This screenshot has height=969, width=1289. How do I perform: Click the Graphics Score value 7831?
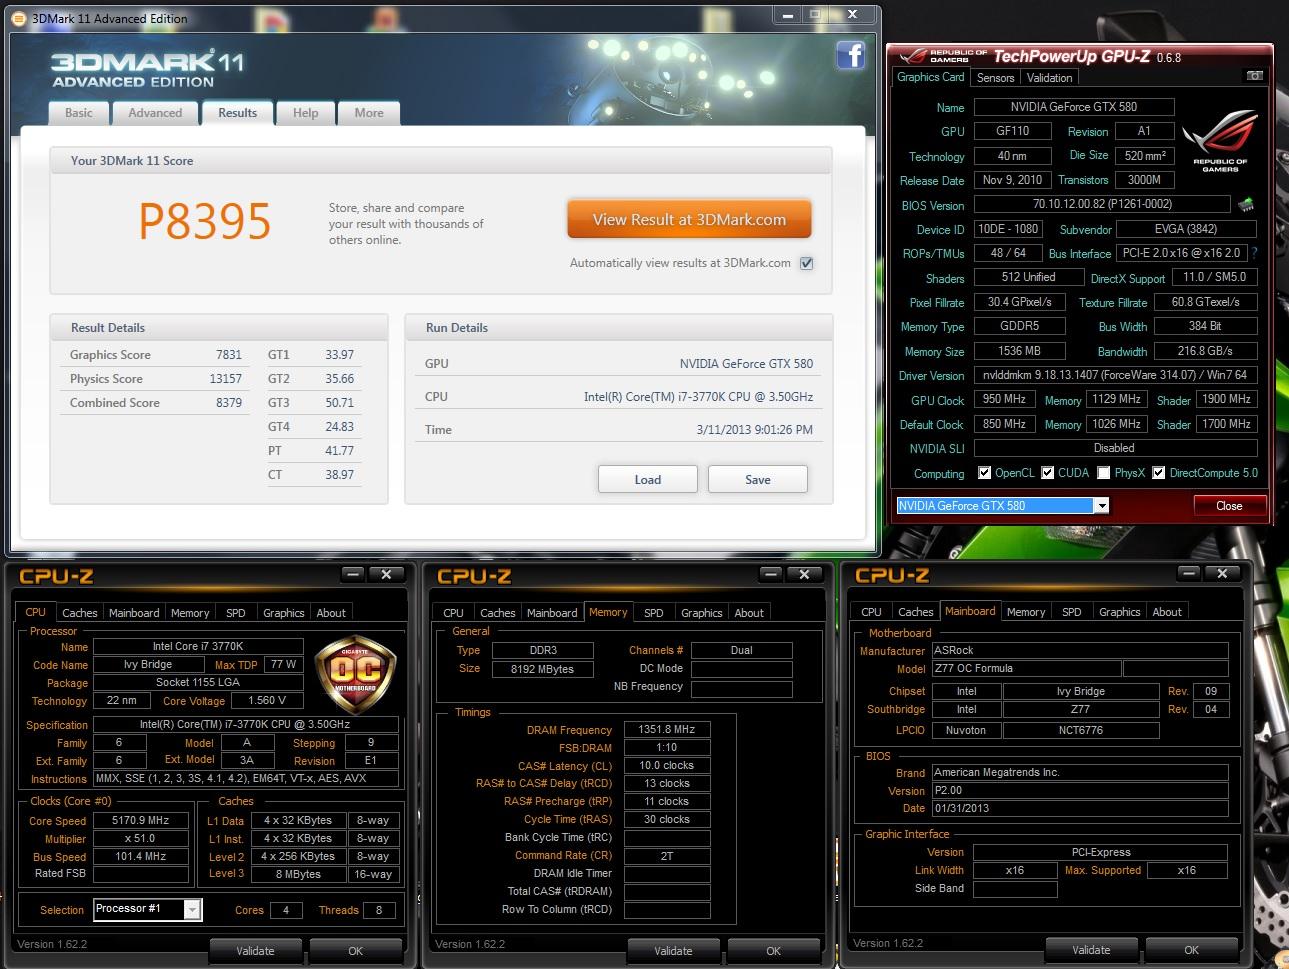tap(229, 355)
